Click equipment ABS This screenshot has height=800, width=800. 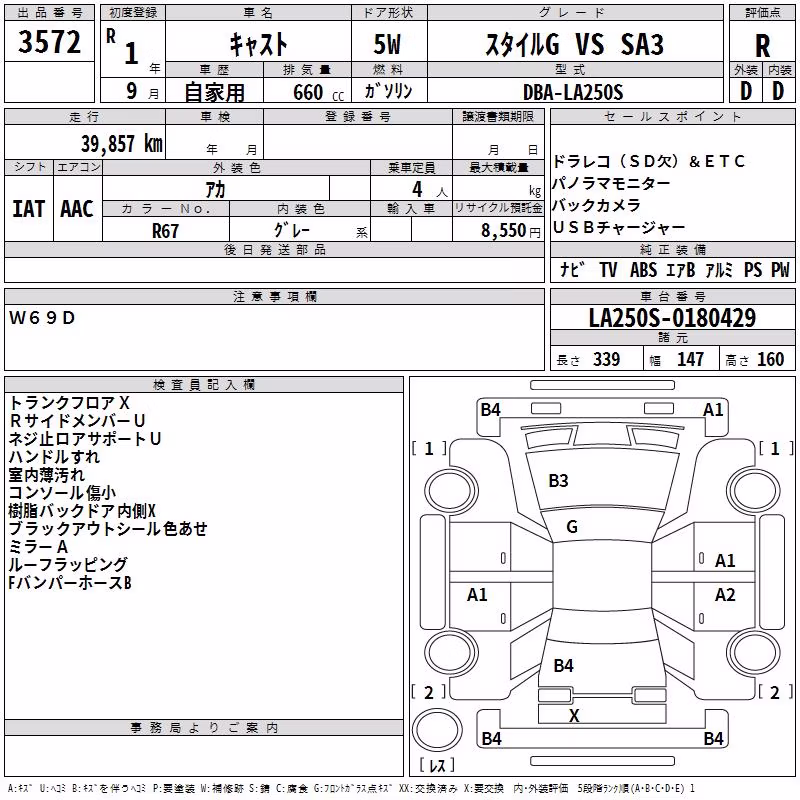click(x=643, y=270)
